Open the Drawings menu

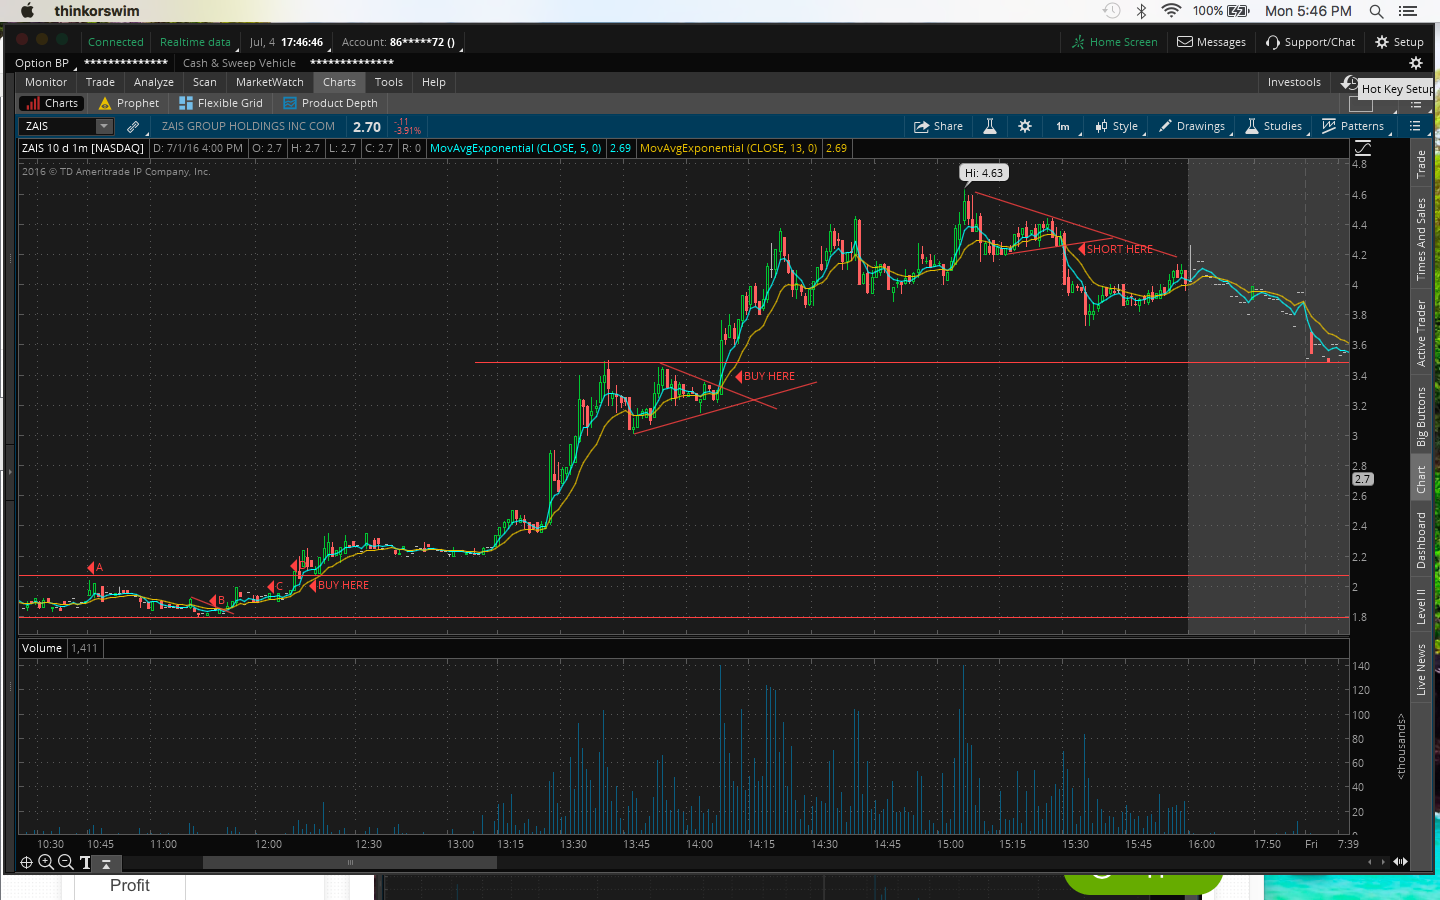(1192, 126)
